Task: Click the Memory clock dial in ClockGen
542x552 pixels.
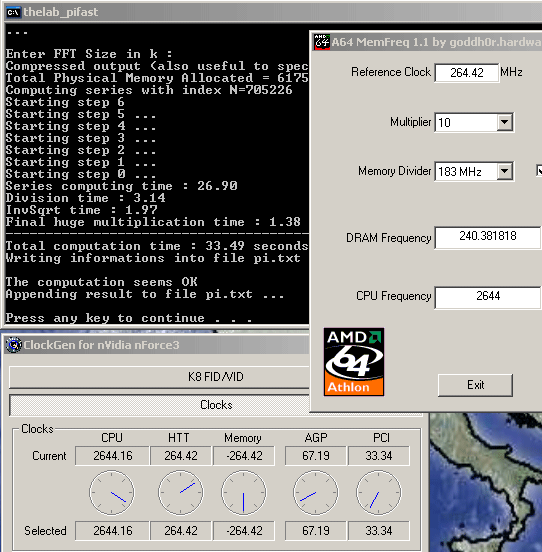Action: 244,493
